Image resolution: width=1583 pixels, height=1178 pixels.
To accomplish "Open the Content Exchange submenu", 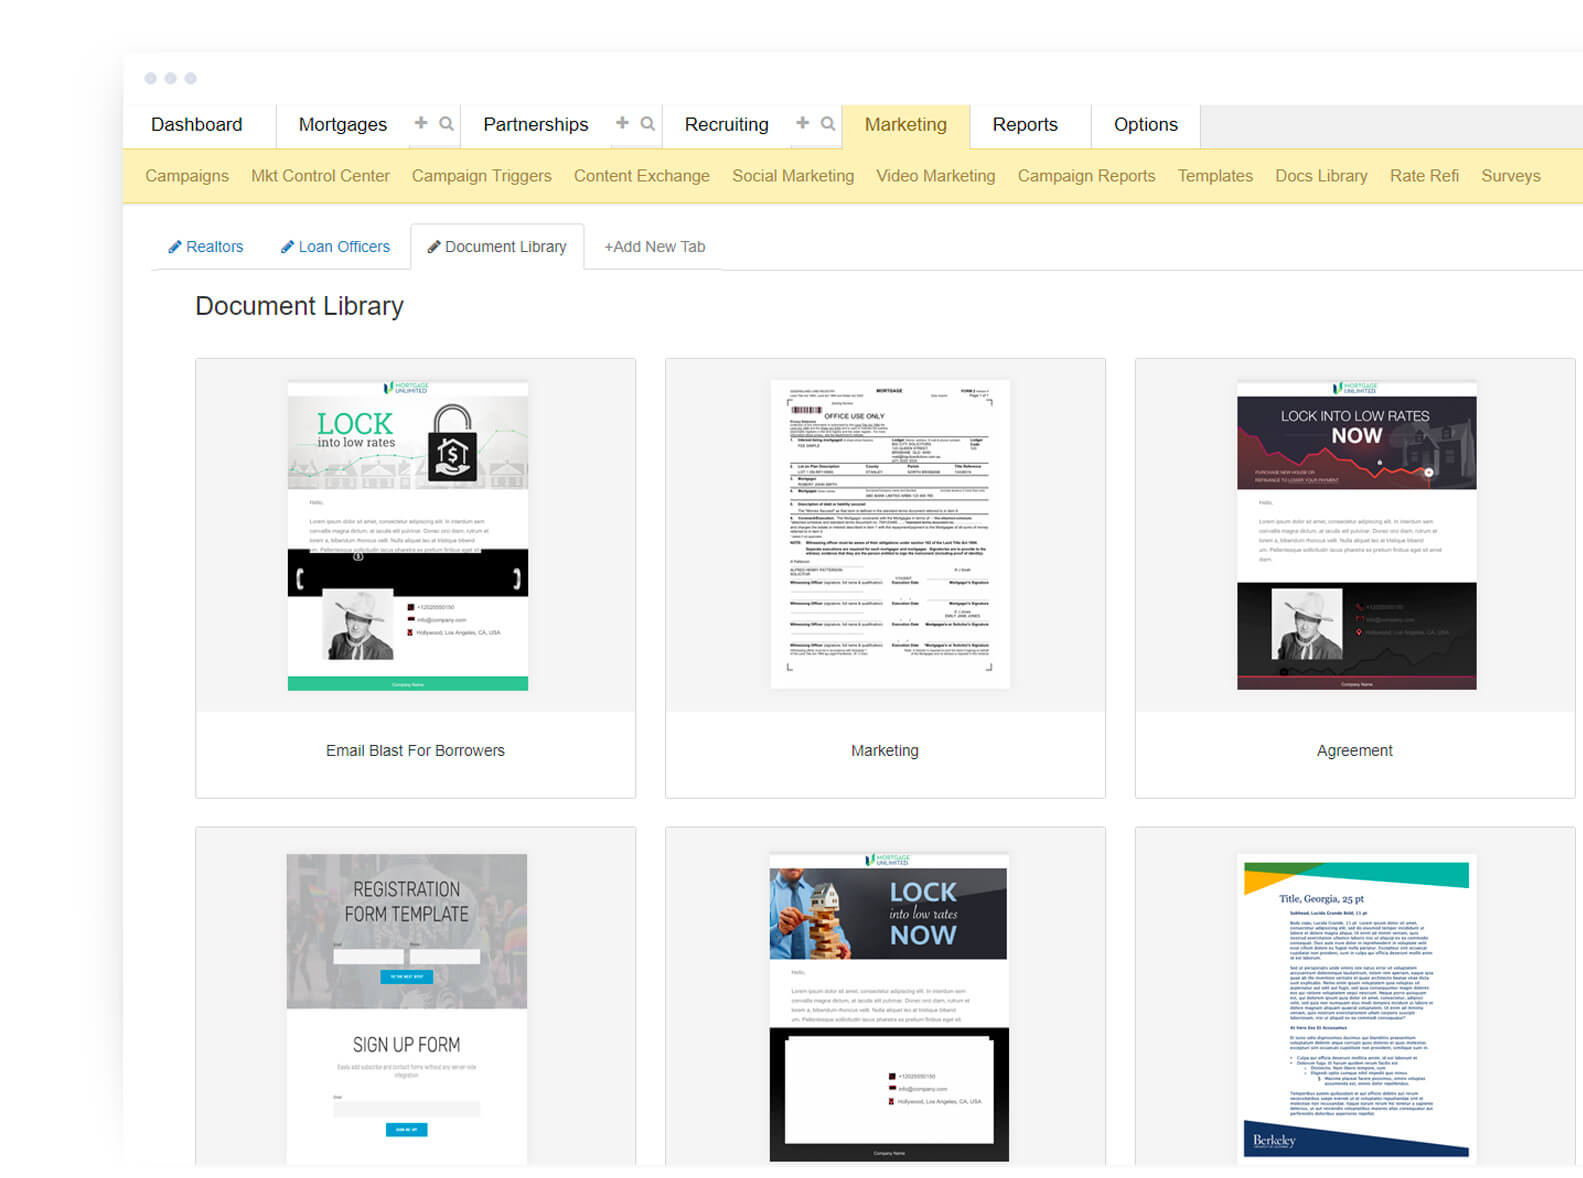I will click(641, 176).
